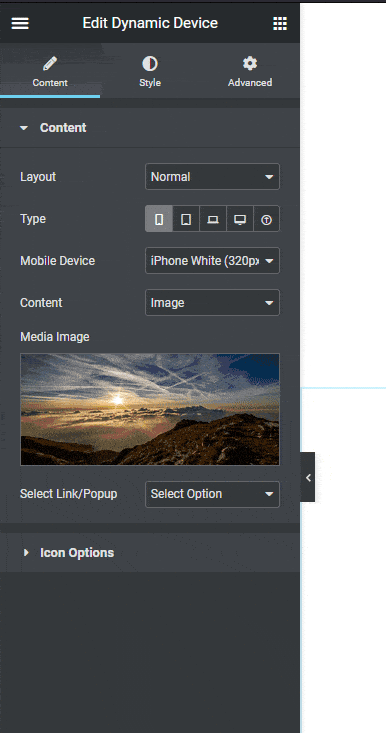This screenshot has height=733, width=386.
Task: Click the Mobile Device label
Action: coord(57,261)
